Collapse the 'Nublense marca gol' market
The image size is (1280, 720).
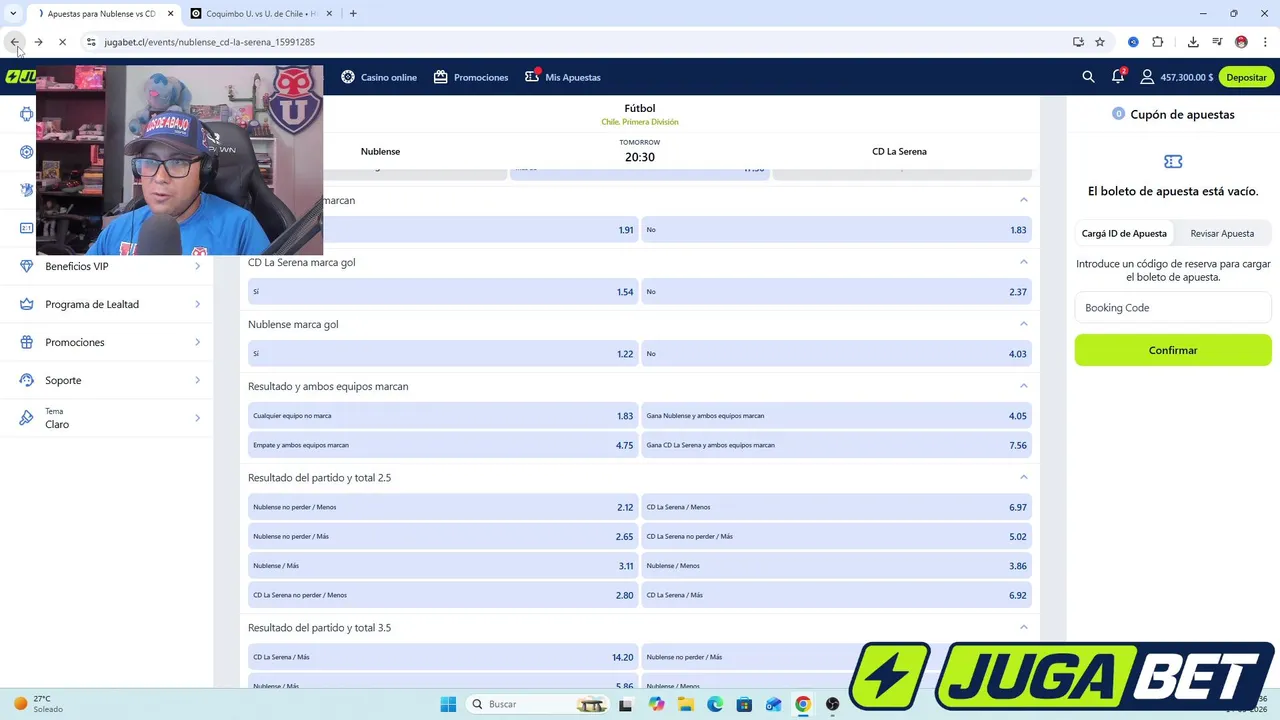(1023, 324)
